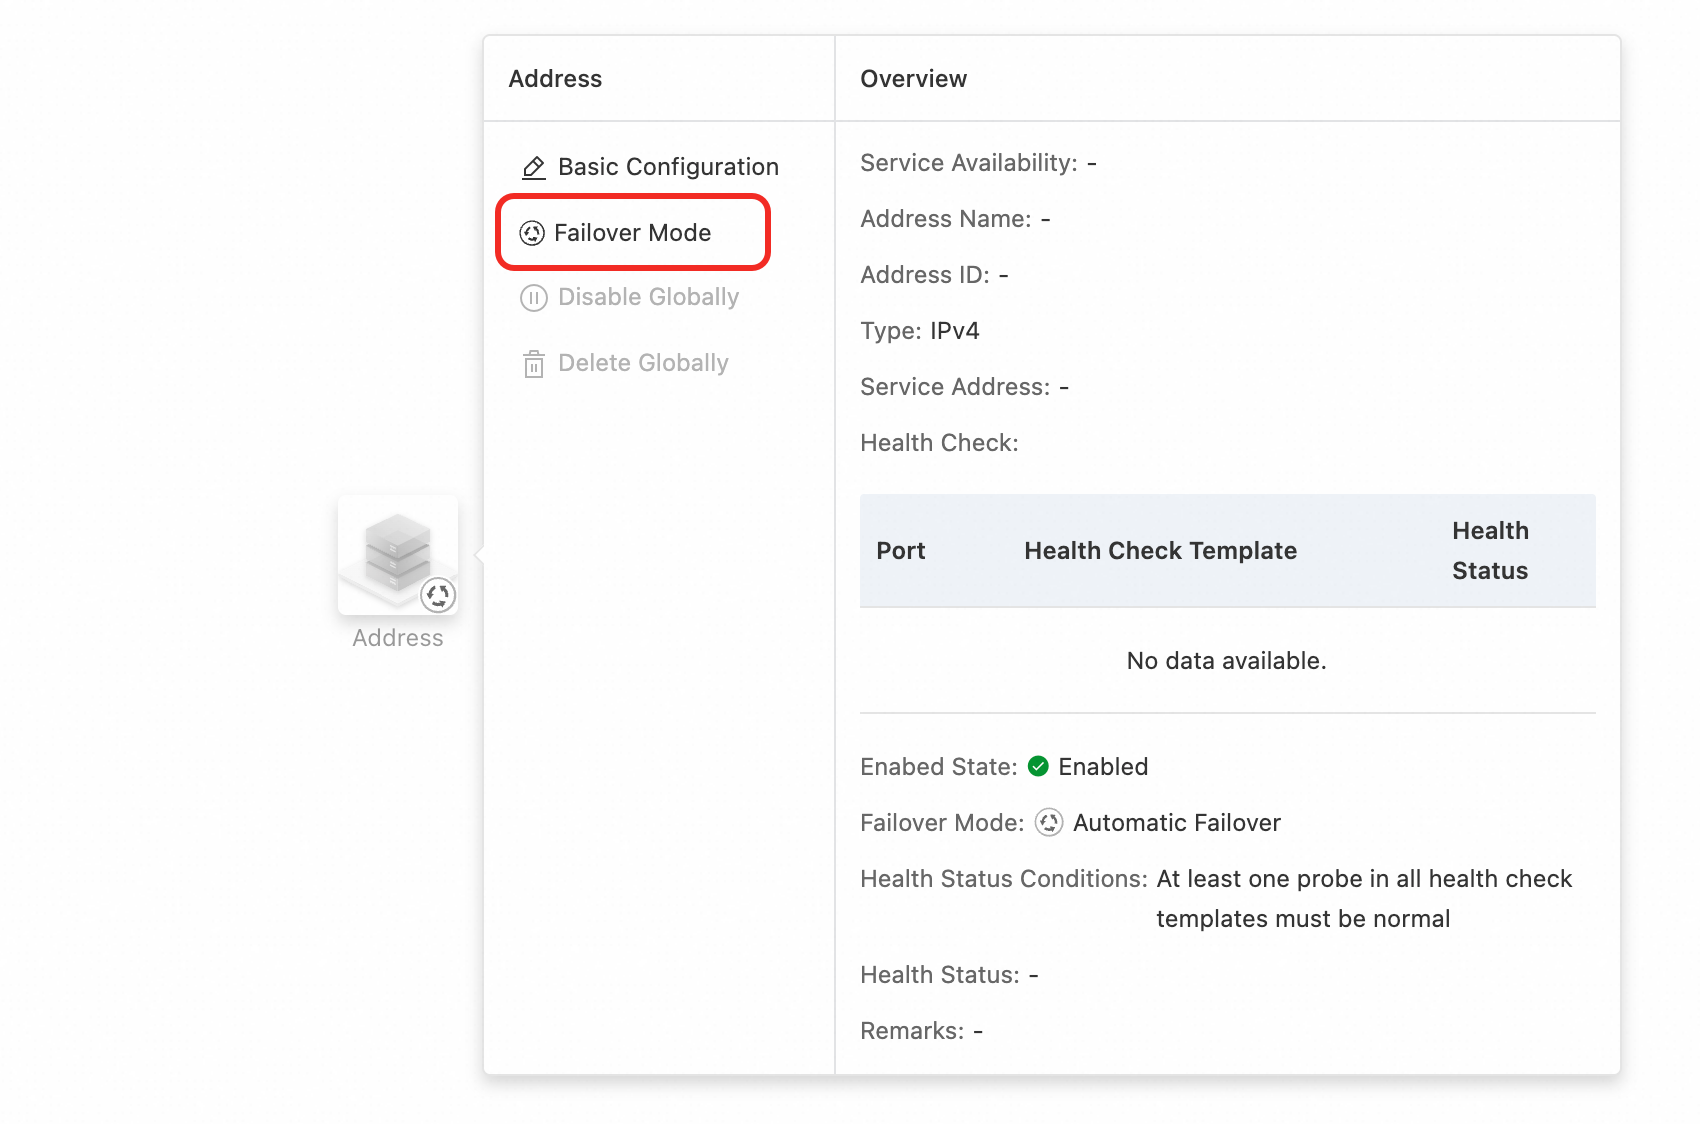Viewport: 1700px width, 1124px height.
Task: Click the Port column header
Action: click(x=901, y=551)
